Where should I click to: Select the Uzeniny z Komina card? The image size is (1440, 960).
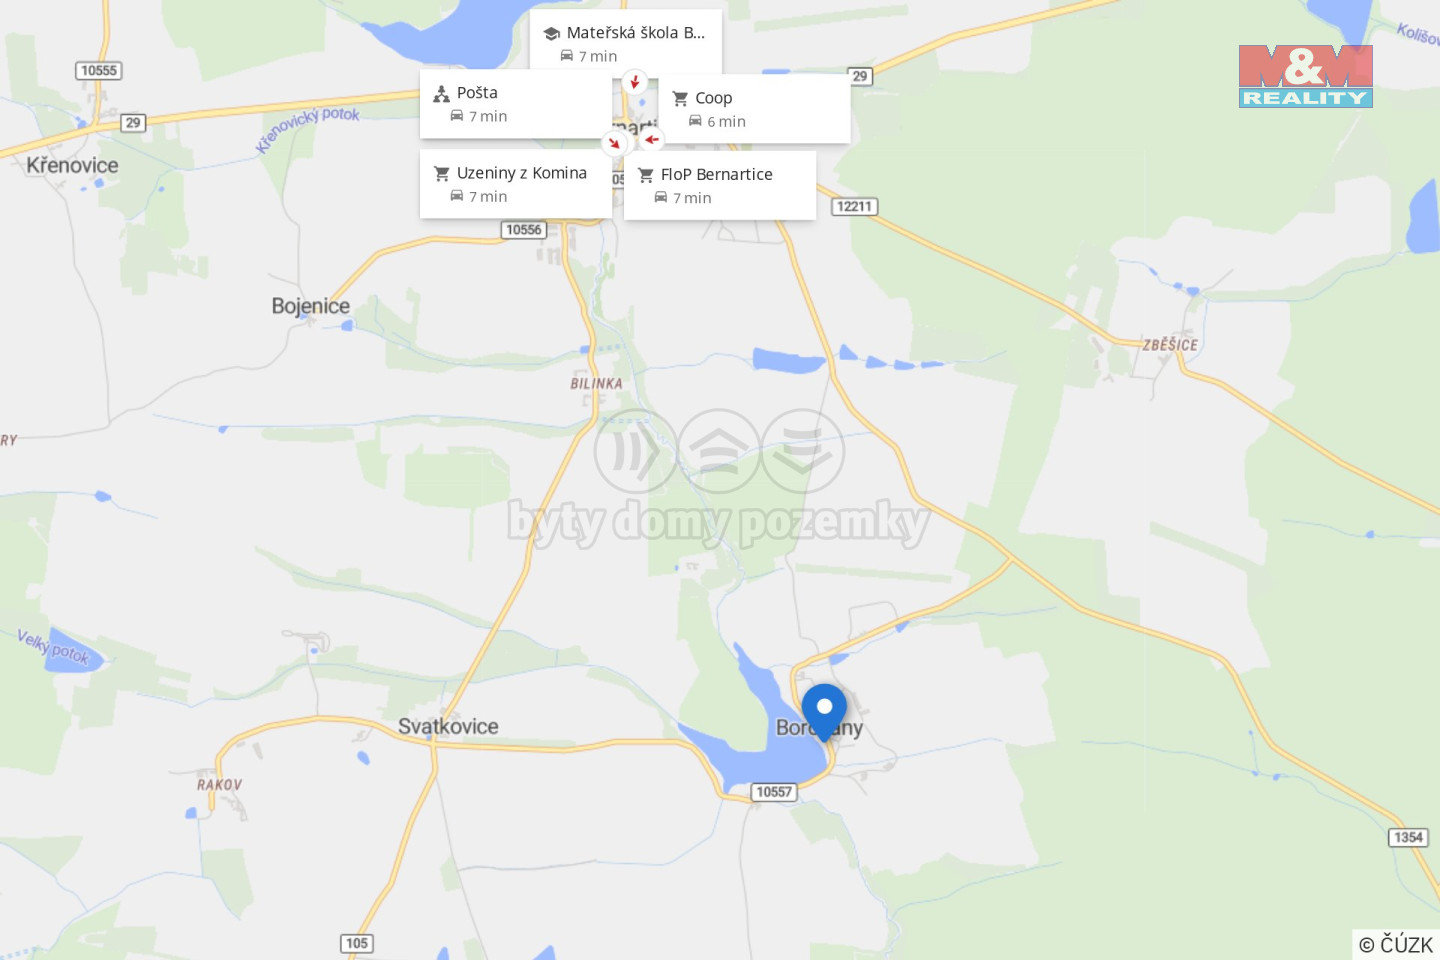pyautogui.click(x=516, y=184)
